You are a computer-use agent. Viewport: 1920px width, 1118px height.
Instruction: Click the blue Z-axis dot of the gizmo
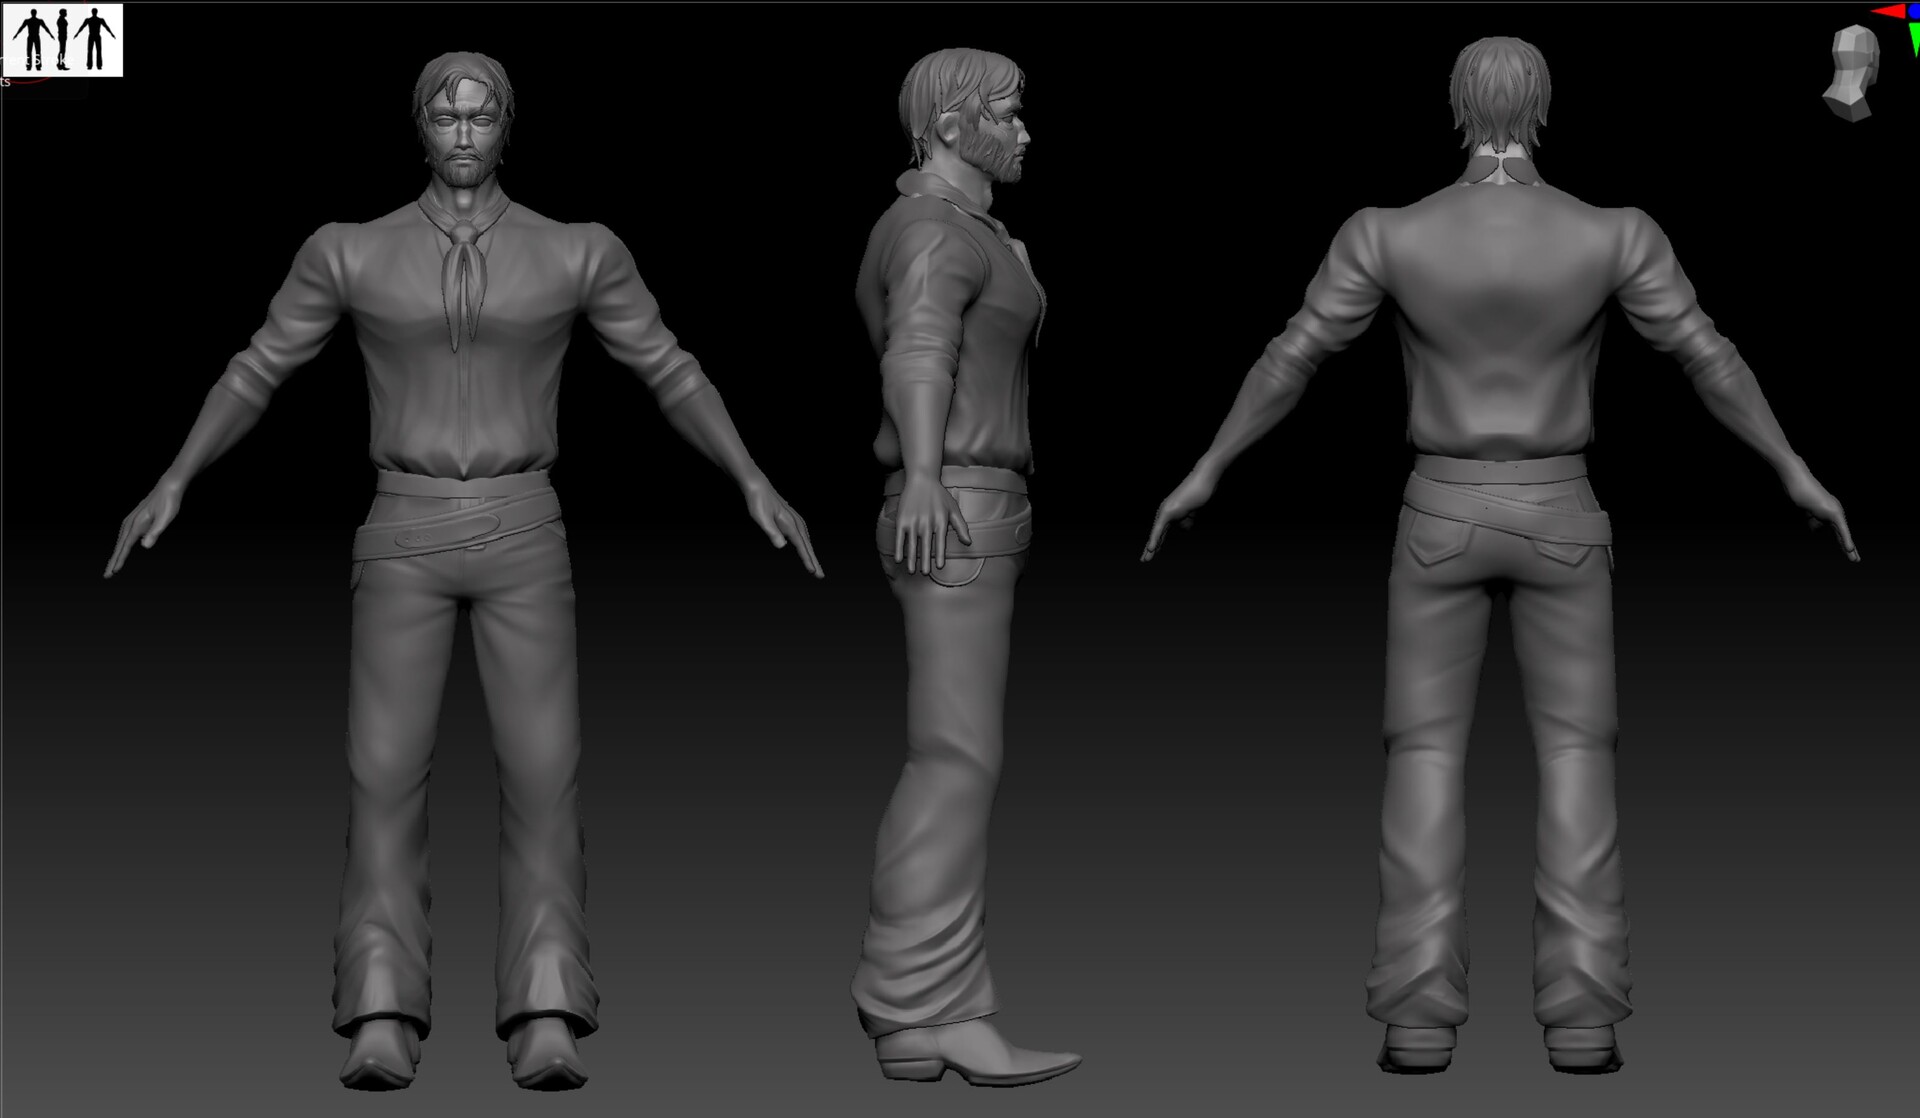tap(1914, 10)
